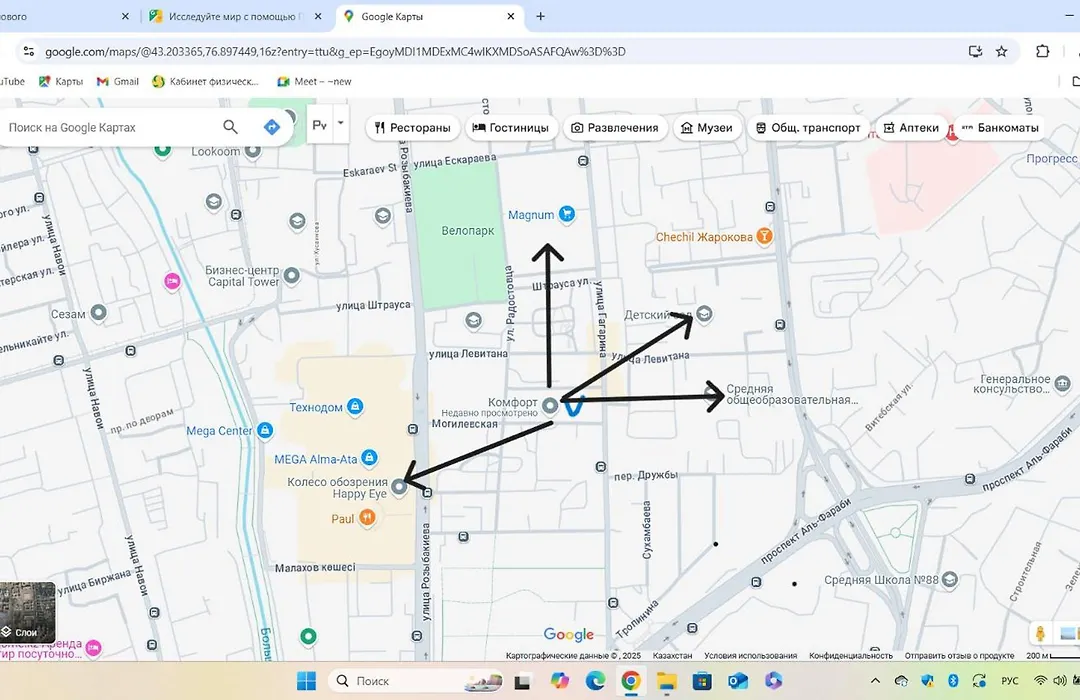Open File Explorer from the taskbar
The image size is (1080, 700).
[x=666, y=681]
